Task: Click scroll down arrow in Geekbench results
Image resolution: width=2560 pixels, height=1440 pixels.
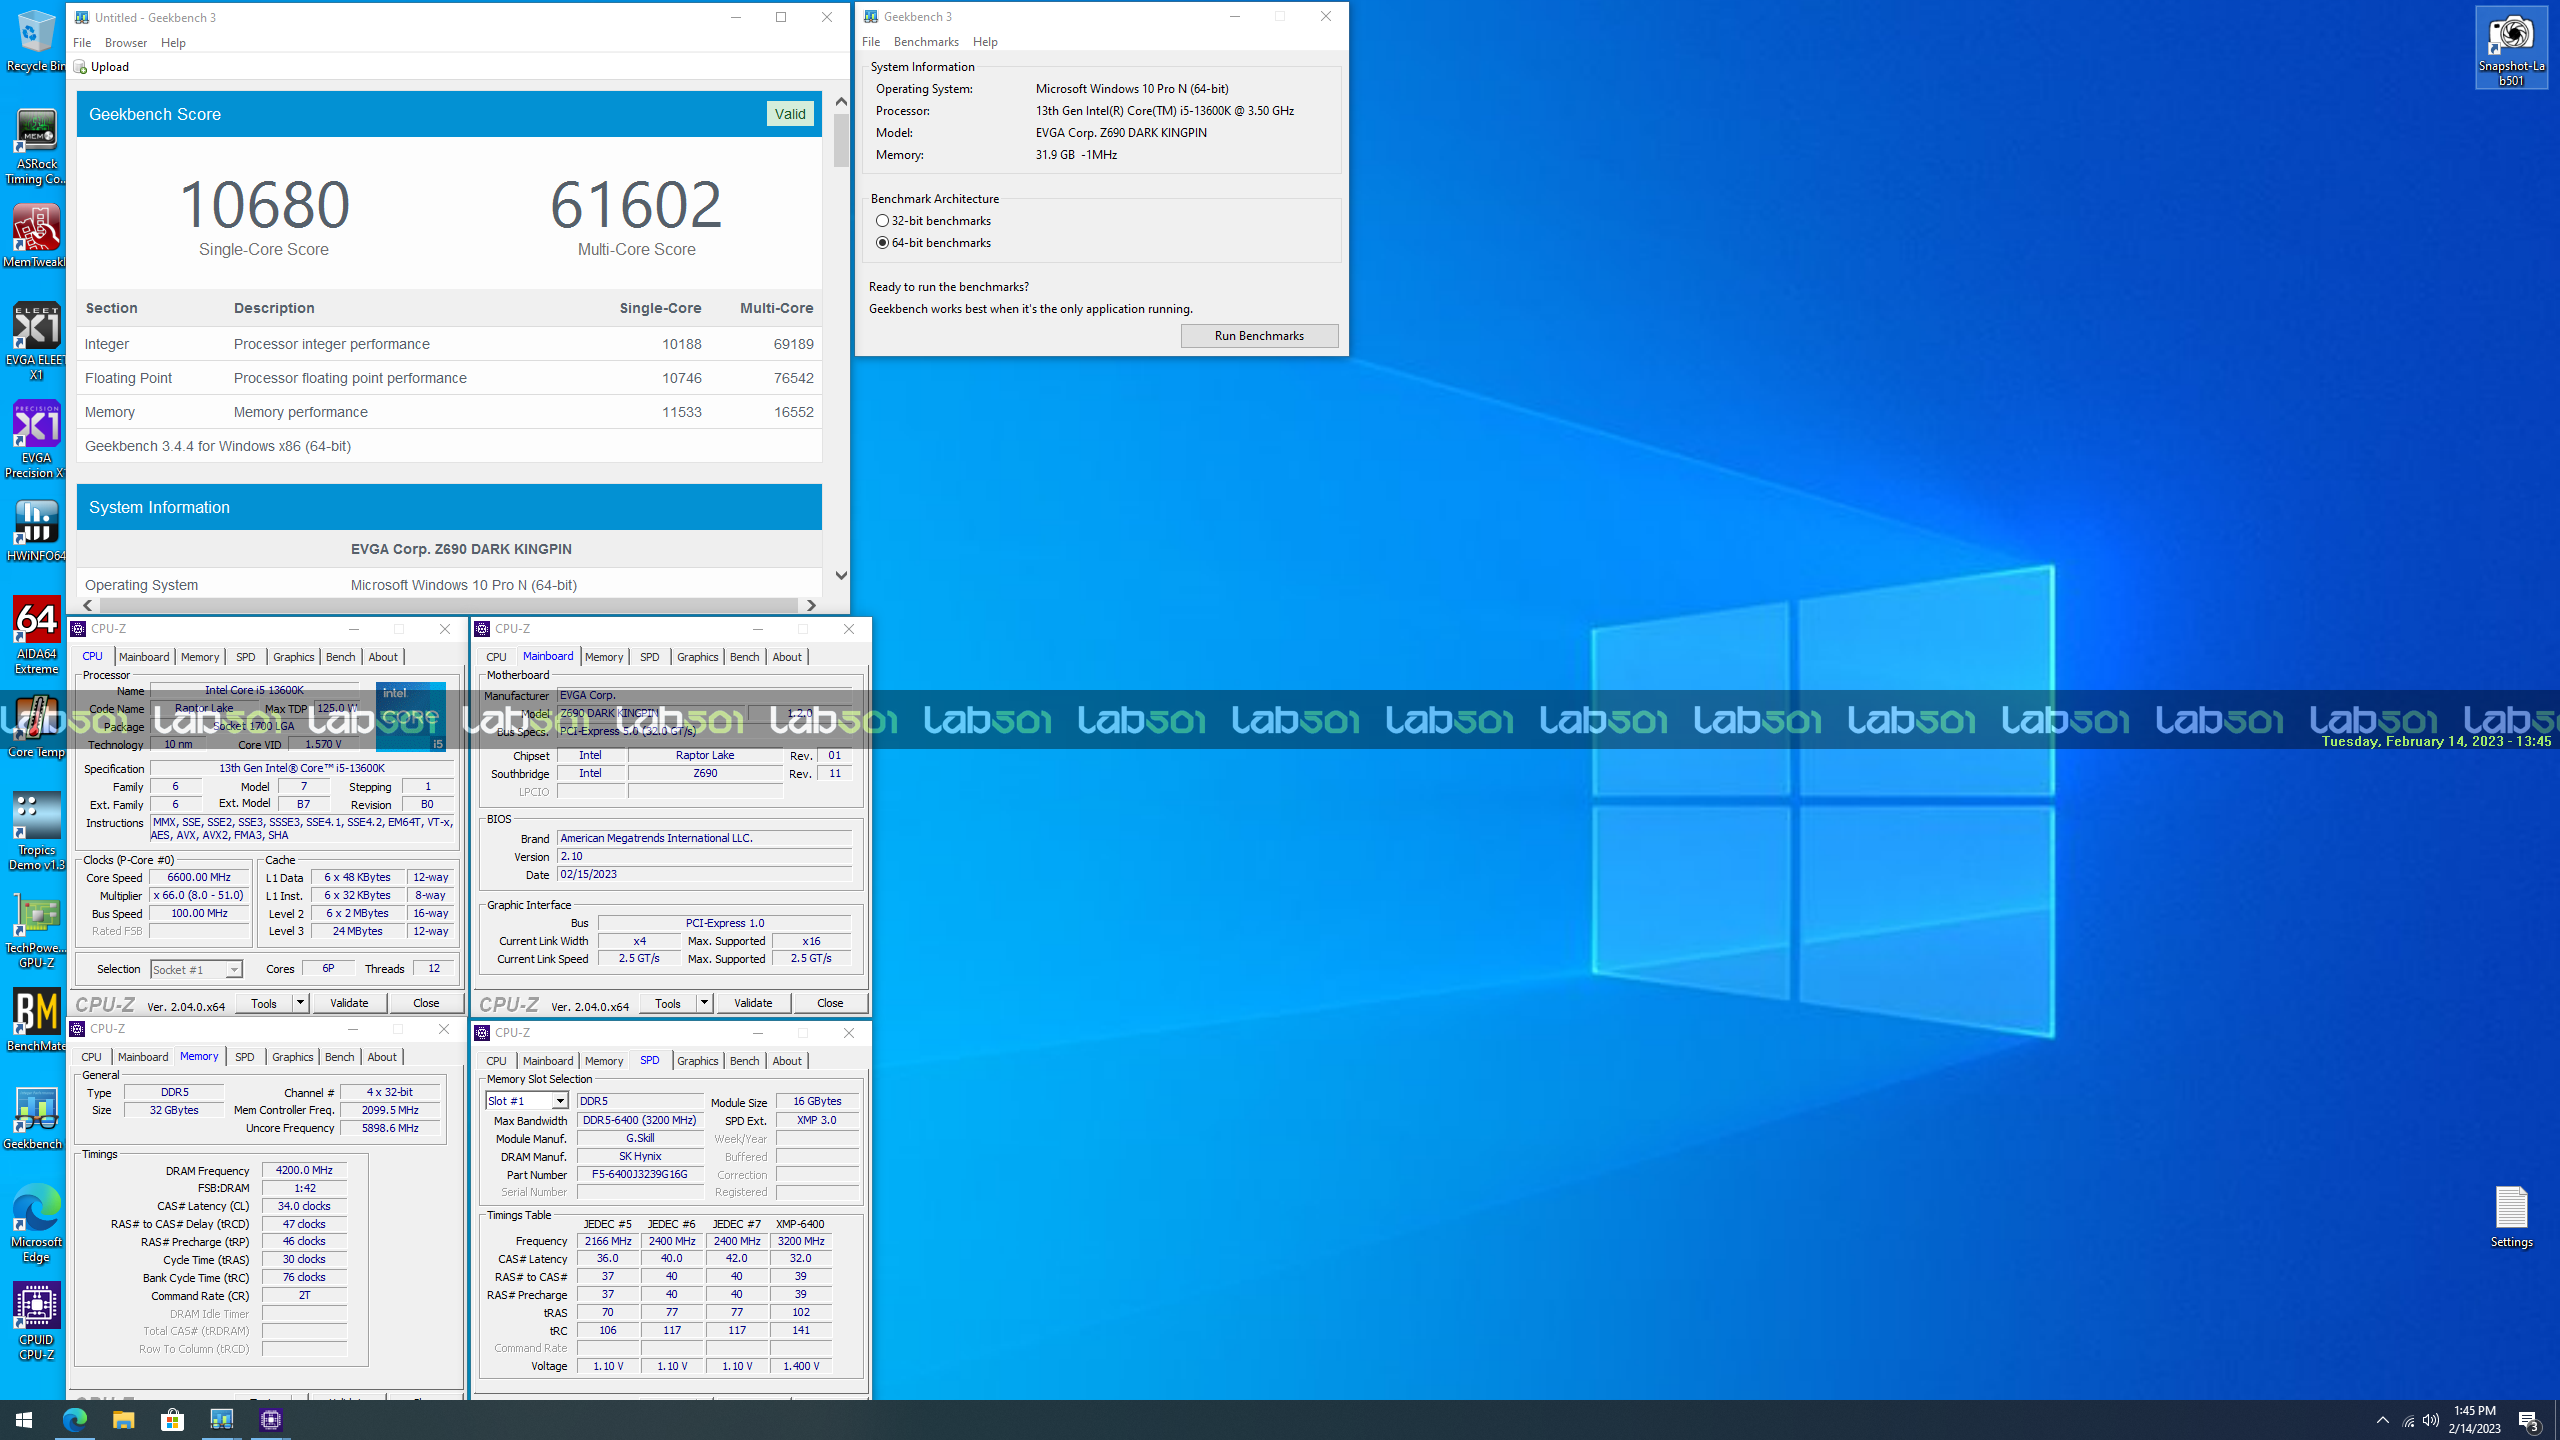Action: point(841,575)
